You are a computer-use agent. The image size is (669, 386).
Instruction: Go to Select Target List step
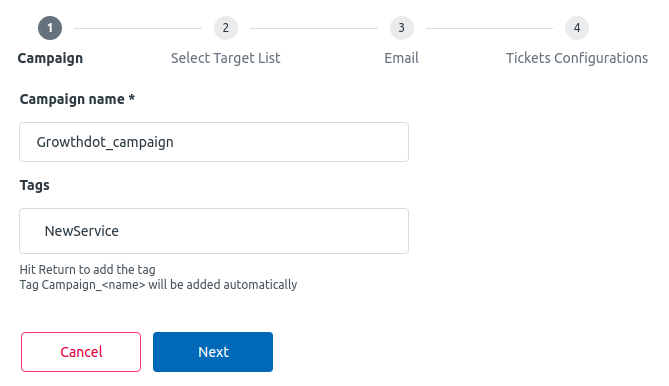click(x=226, y=58)
